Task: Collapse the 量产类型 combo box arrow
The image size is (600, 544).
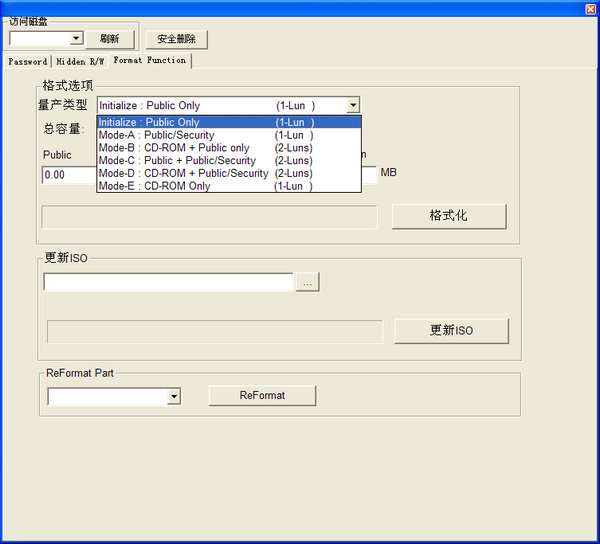Action: click(353, 105)
